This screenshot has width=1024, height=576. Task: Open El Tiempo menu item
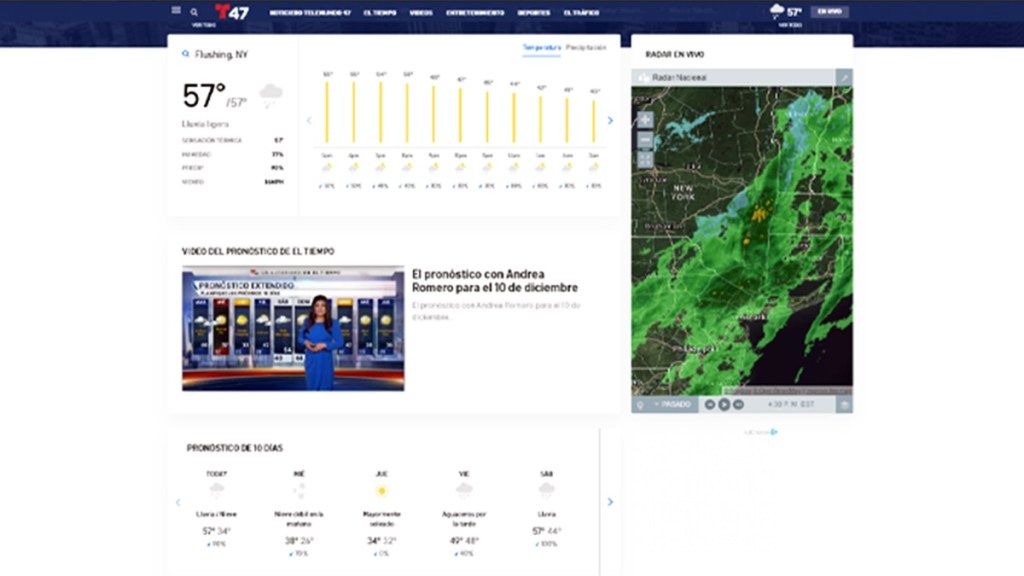click(x=380, y=12)
